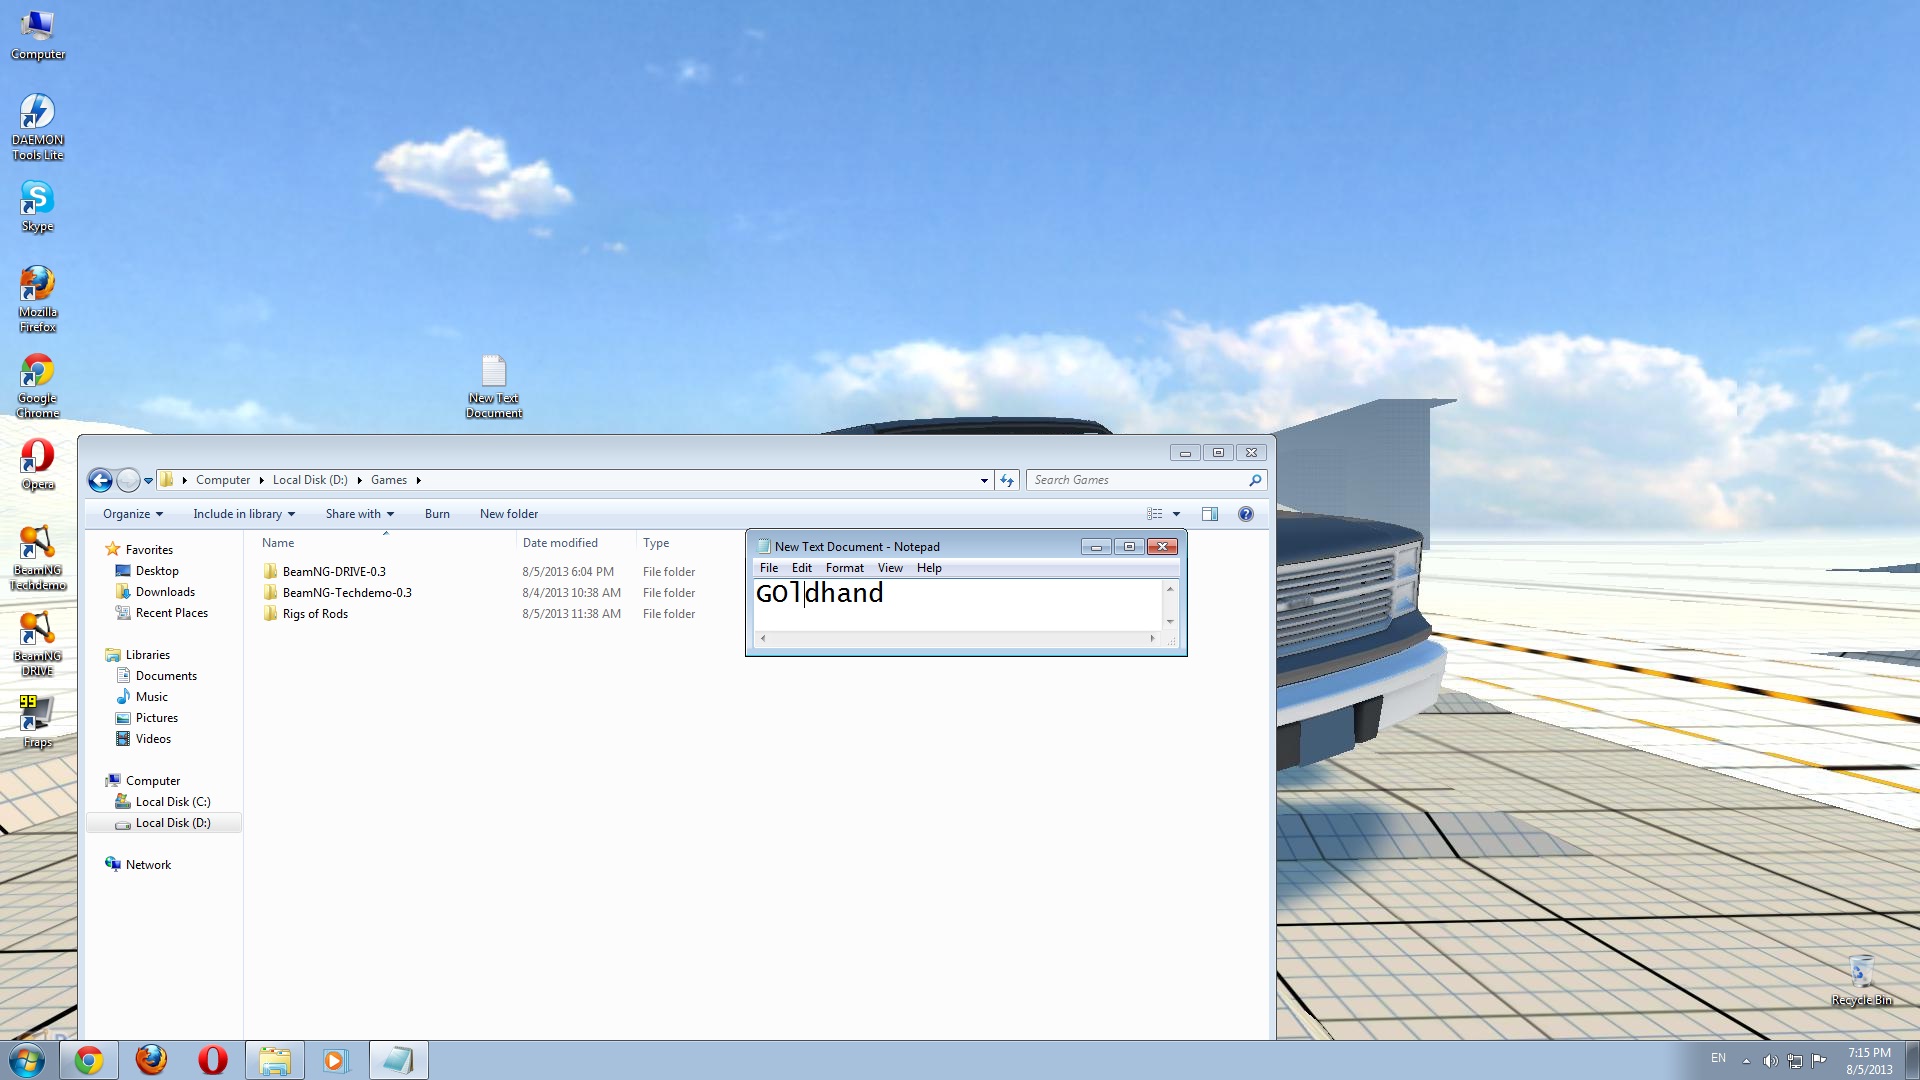Open Opera from the taskbar
The height and width of the screenshot is (1080, 1920).
click(x=213, y=1060)
